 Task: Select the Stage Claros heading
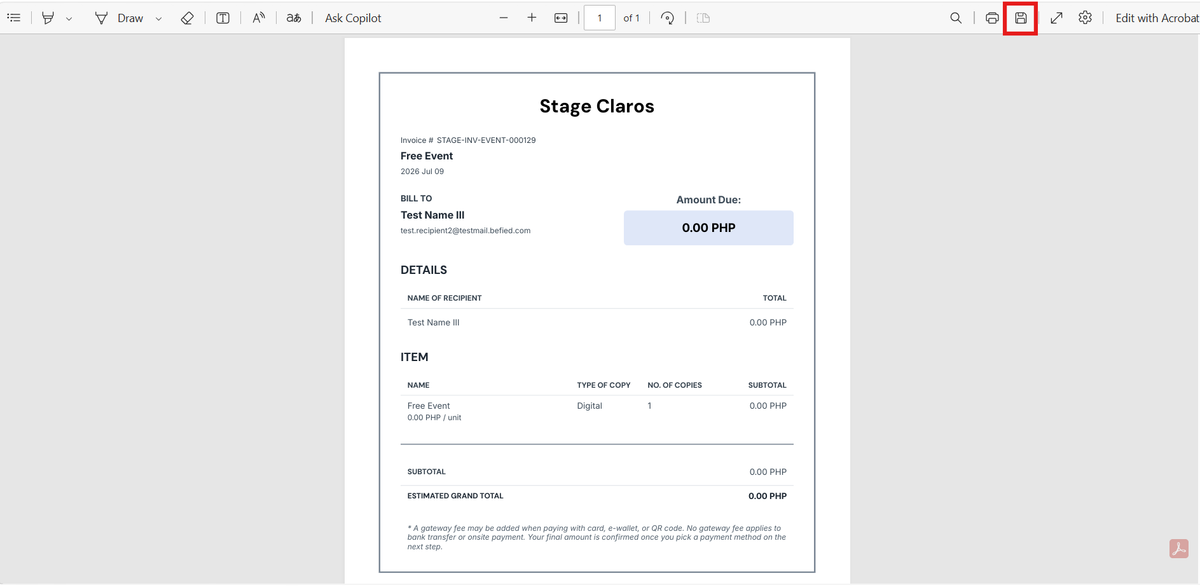pyautogui.click(x=597, y=106)
